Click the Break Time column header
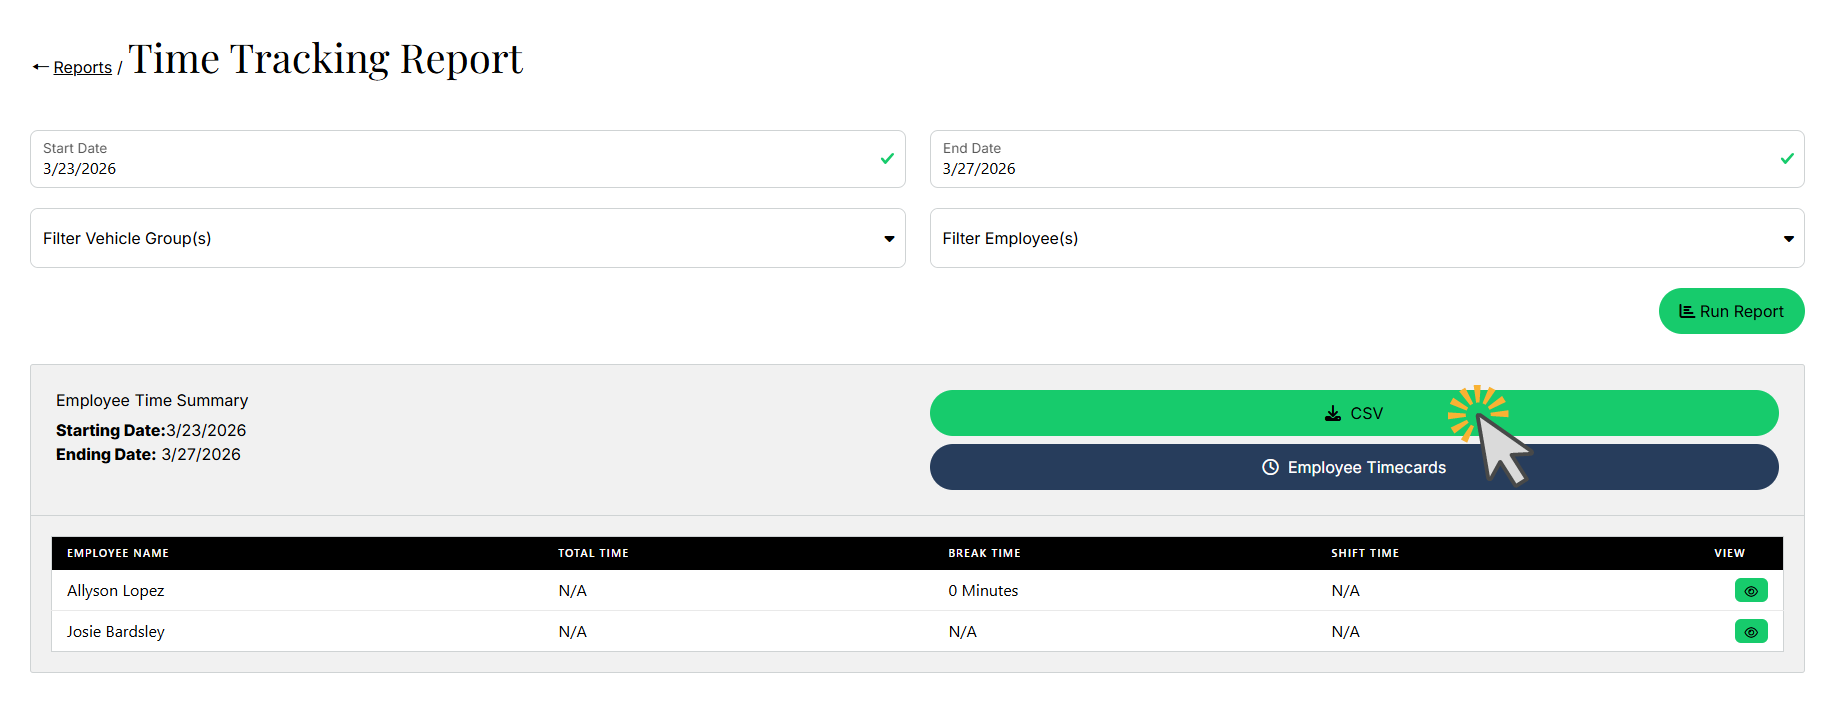Screen dimensions: 1834x725 pyautogui.click(x=984, y=553)
